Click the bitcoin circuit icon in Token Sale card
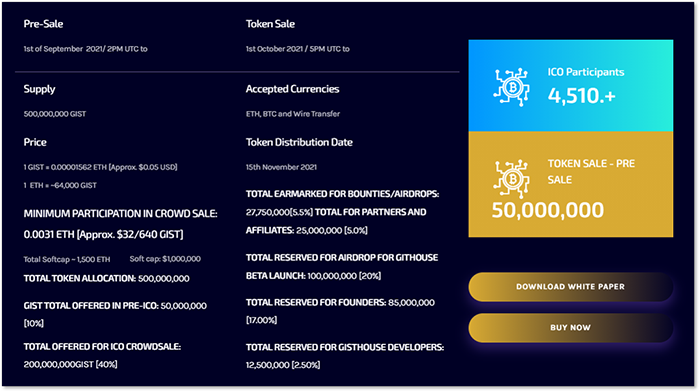Viewport: 700px width, 392px height. click(511, 179)
